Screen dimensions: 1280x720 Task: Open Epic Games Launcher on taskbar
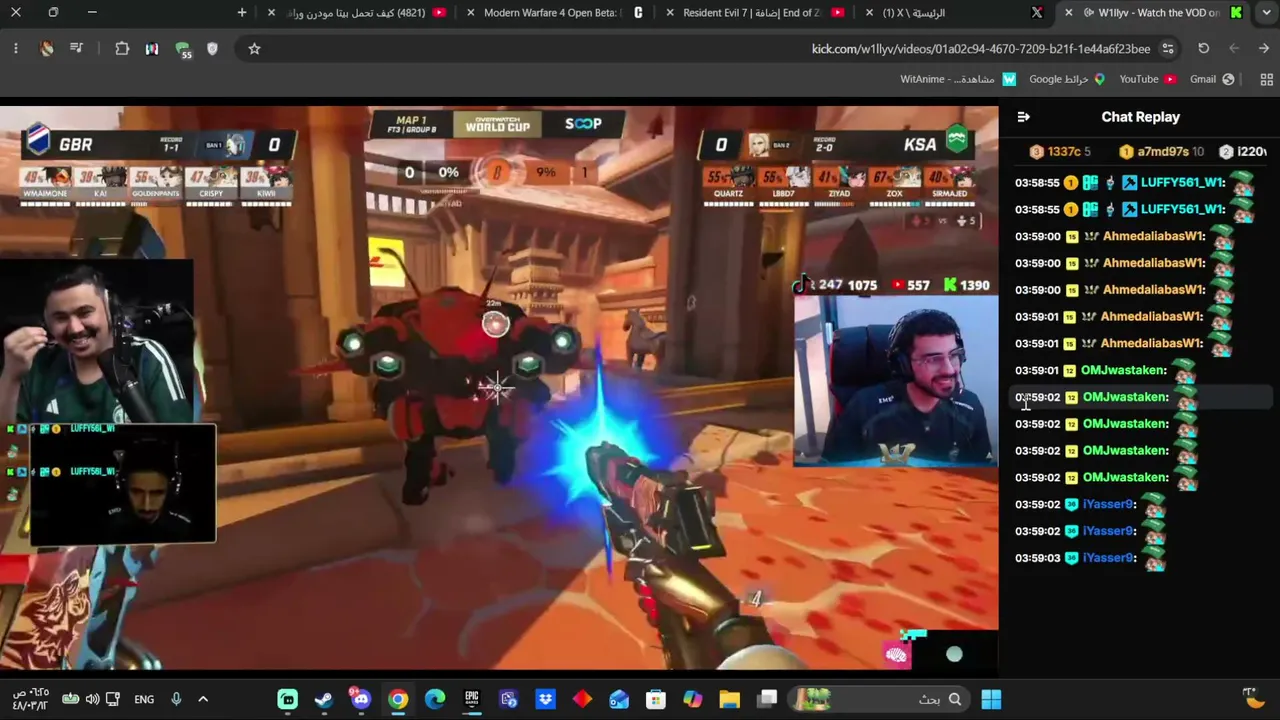(x=472, y=699)
